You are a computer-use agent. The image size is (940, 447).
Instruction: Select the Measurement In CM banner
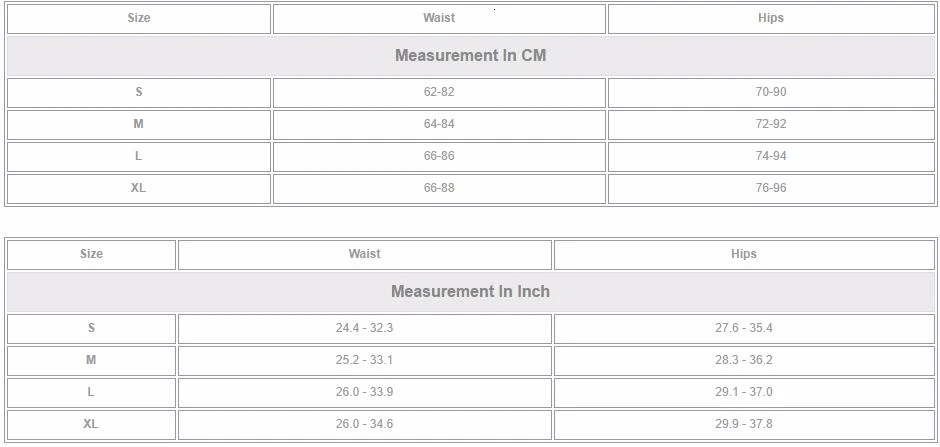(x=471, y=56)
